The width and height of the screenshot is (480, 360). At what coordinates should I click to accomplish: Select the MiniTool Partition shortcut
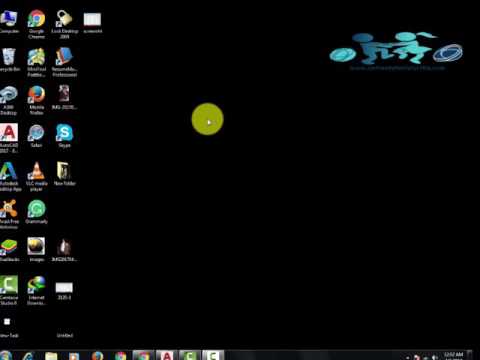click(x=36, y=62)
